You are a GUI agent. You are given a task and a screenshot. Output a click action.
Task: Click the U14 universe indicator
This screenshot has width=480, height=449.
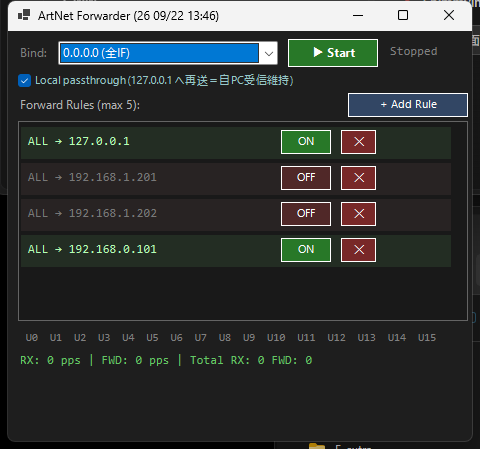click(x=397, y=338)
